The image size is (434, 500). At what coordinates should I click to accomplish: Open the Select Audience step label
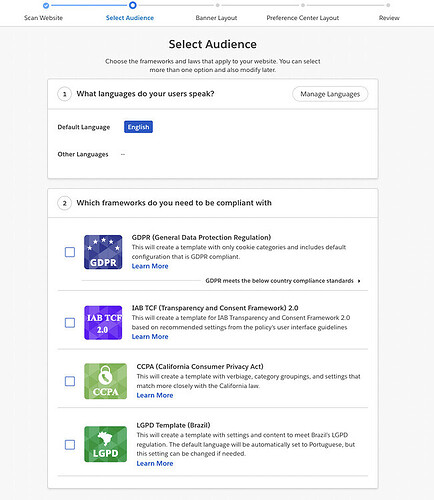(130, 18)
